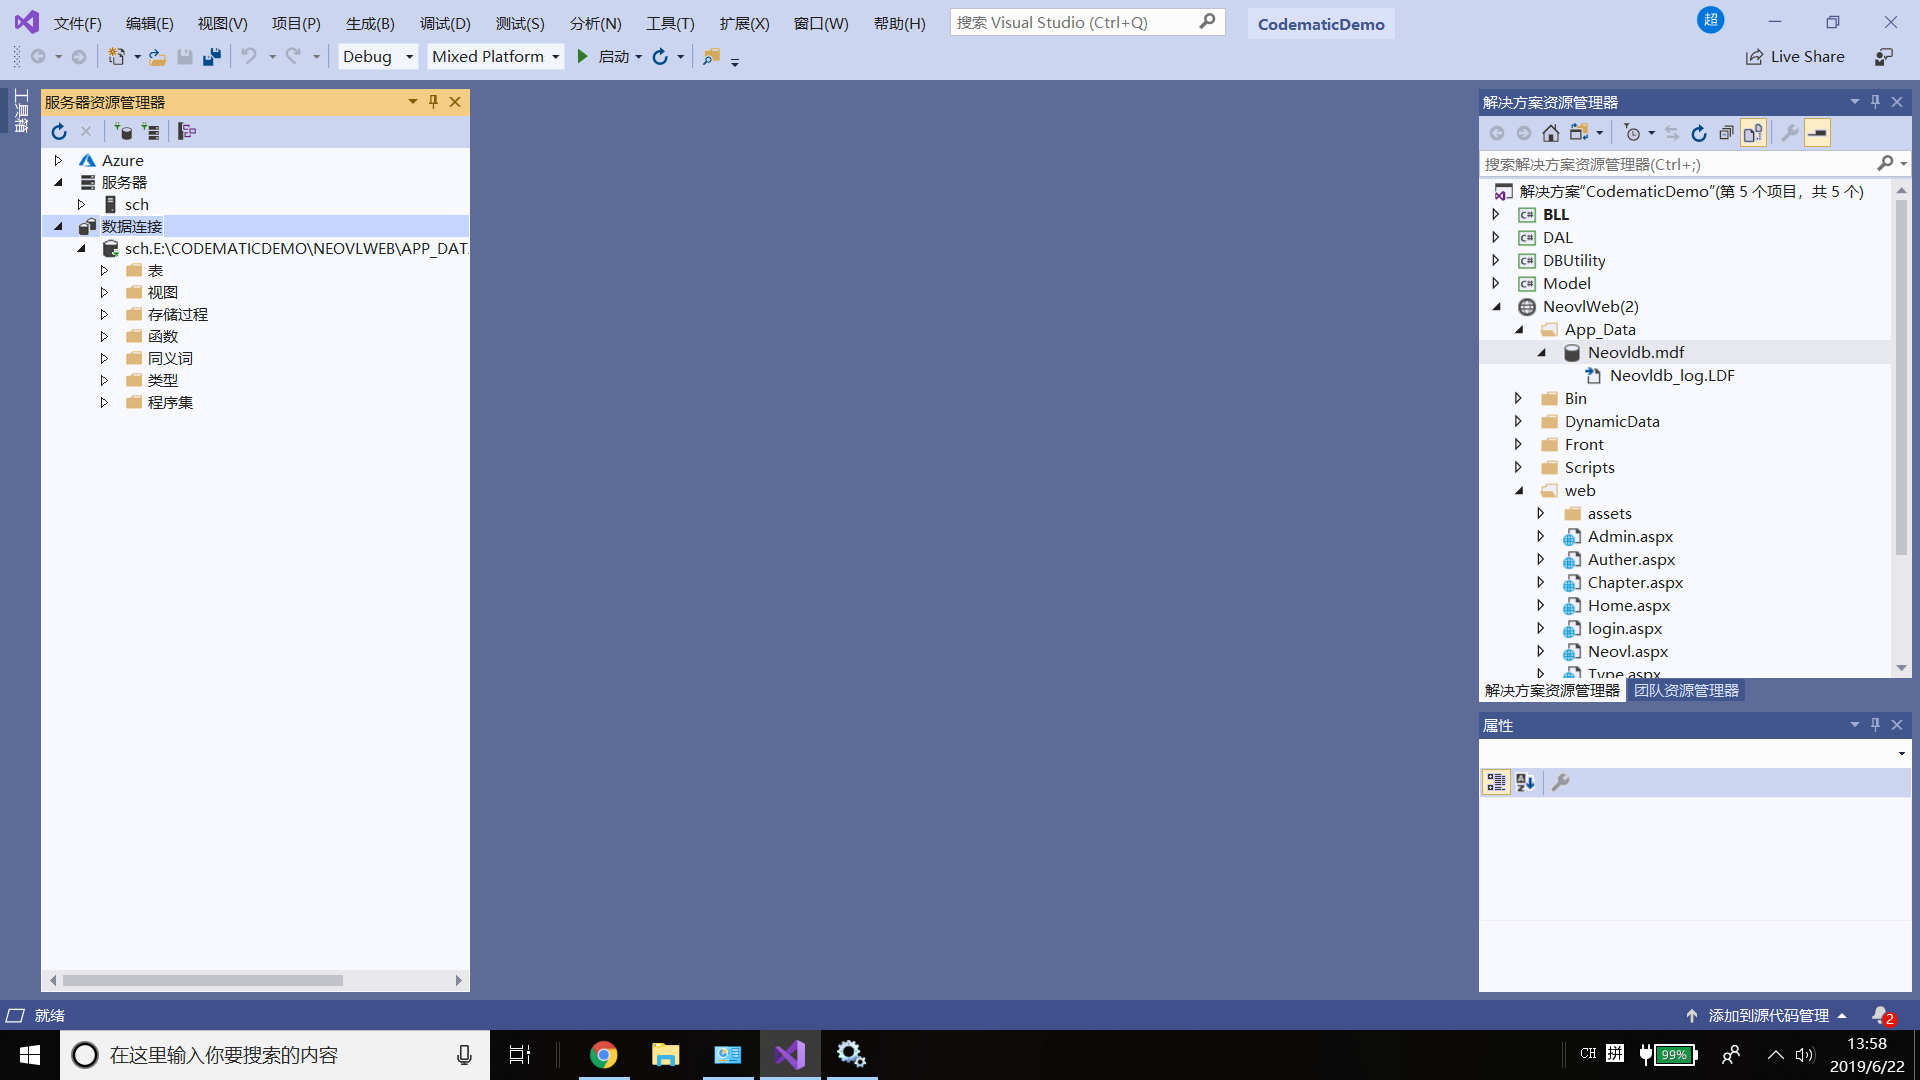Toggle Categorized view in Properties panel

(x=1496, y=782)
